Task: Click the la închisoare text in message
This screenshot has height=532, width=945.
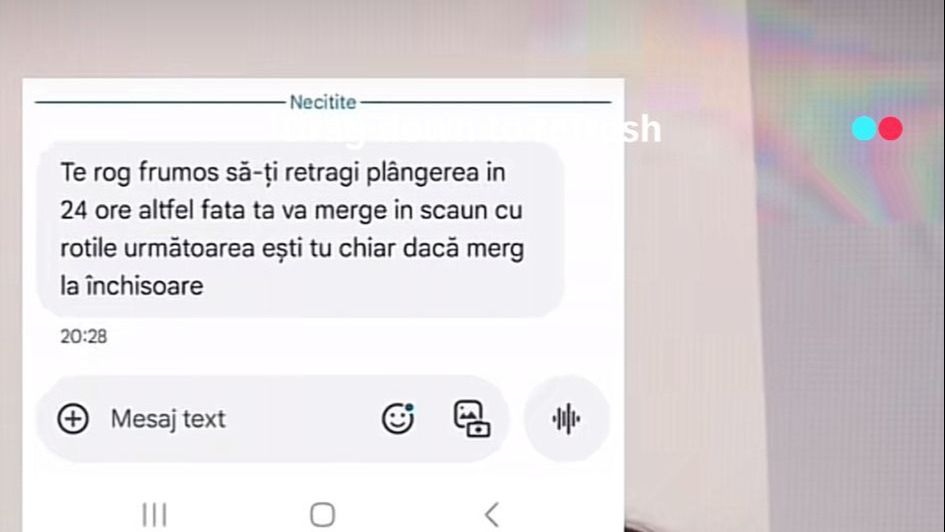Action: [131, 286]
